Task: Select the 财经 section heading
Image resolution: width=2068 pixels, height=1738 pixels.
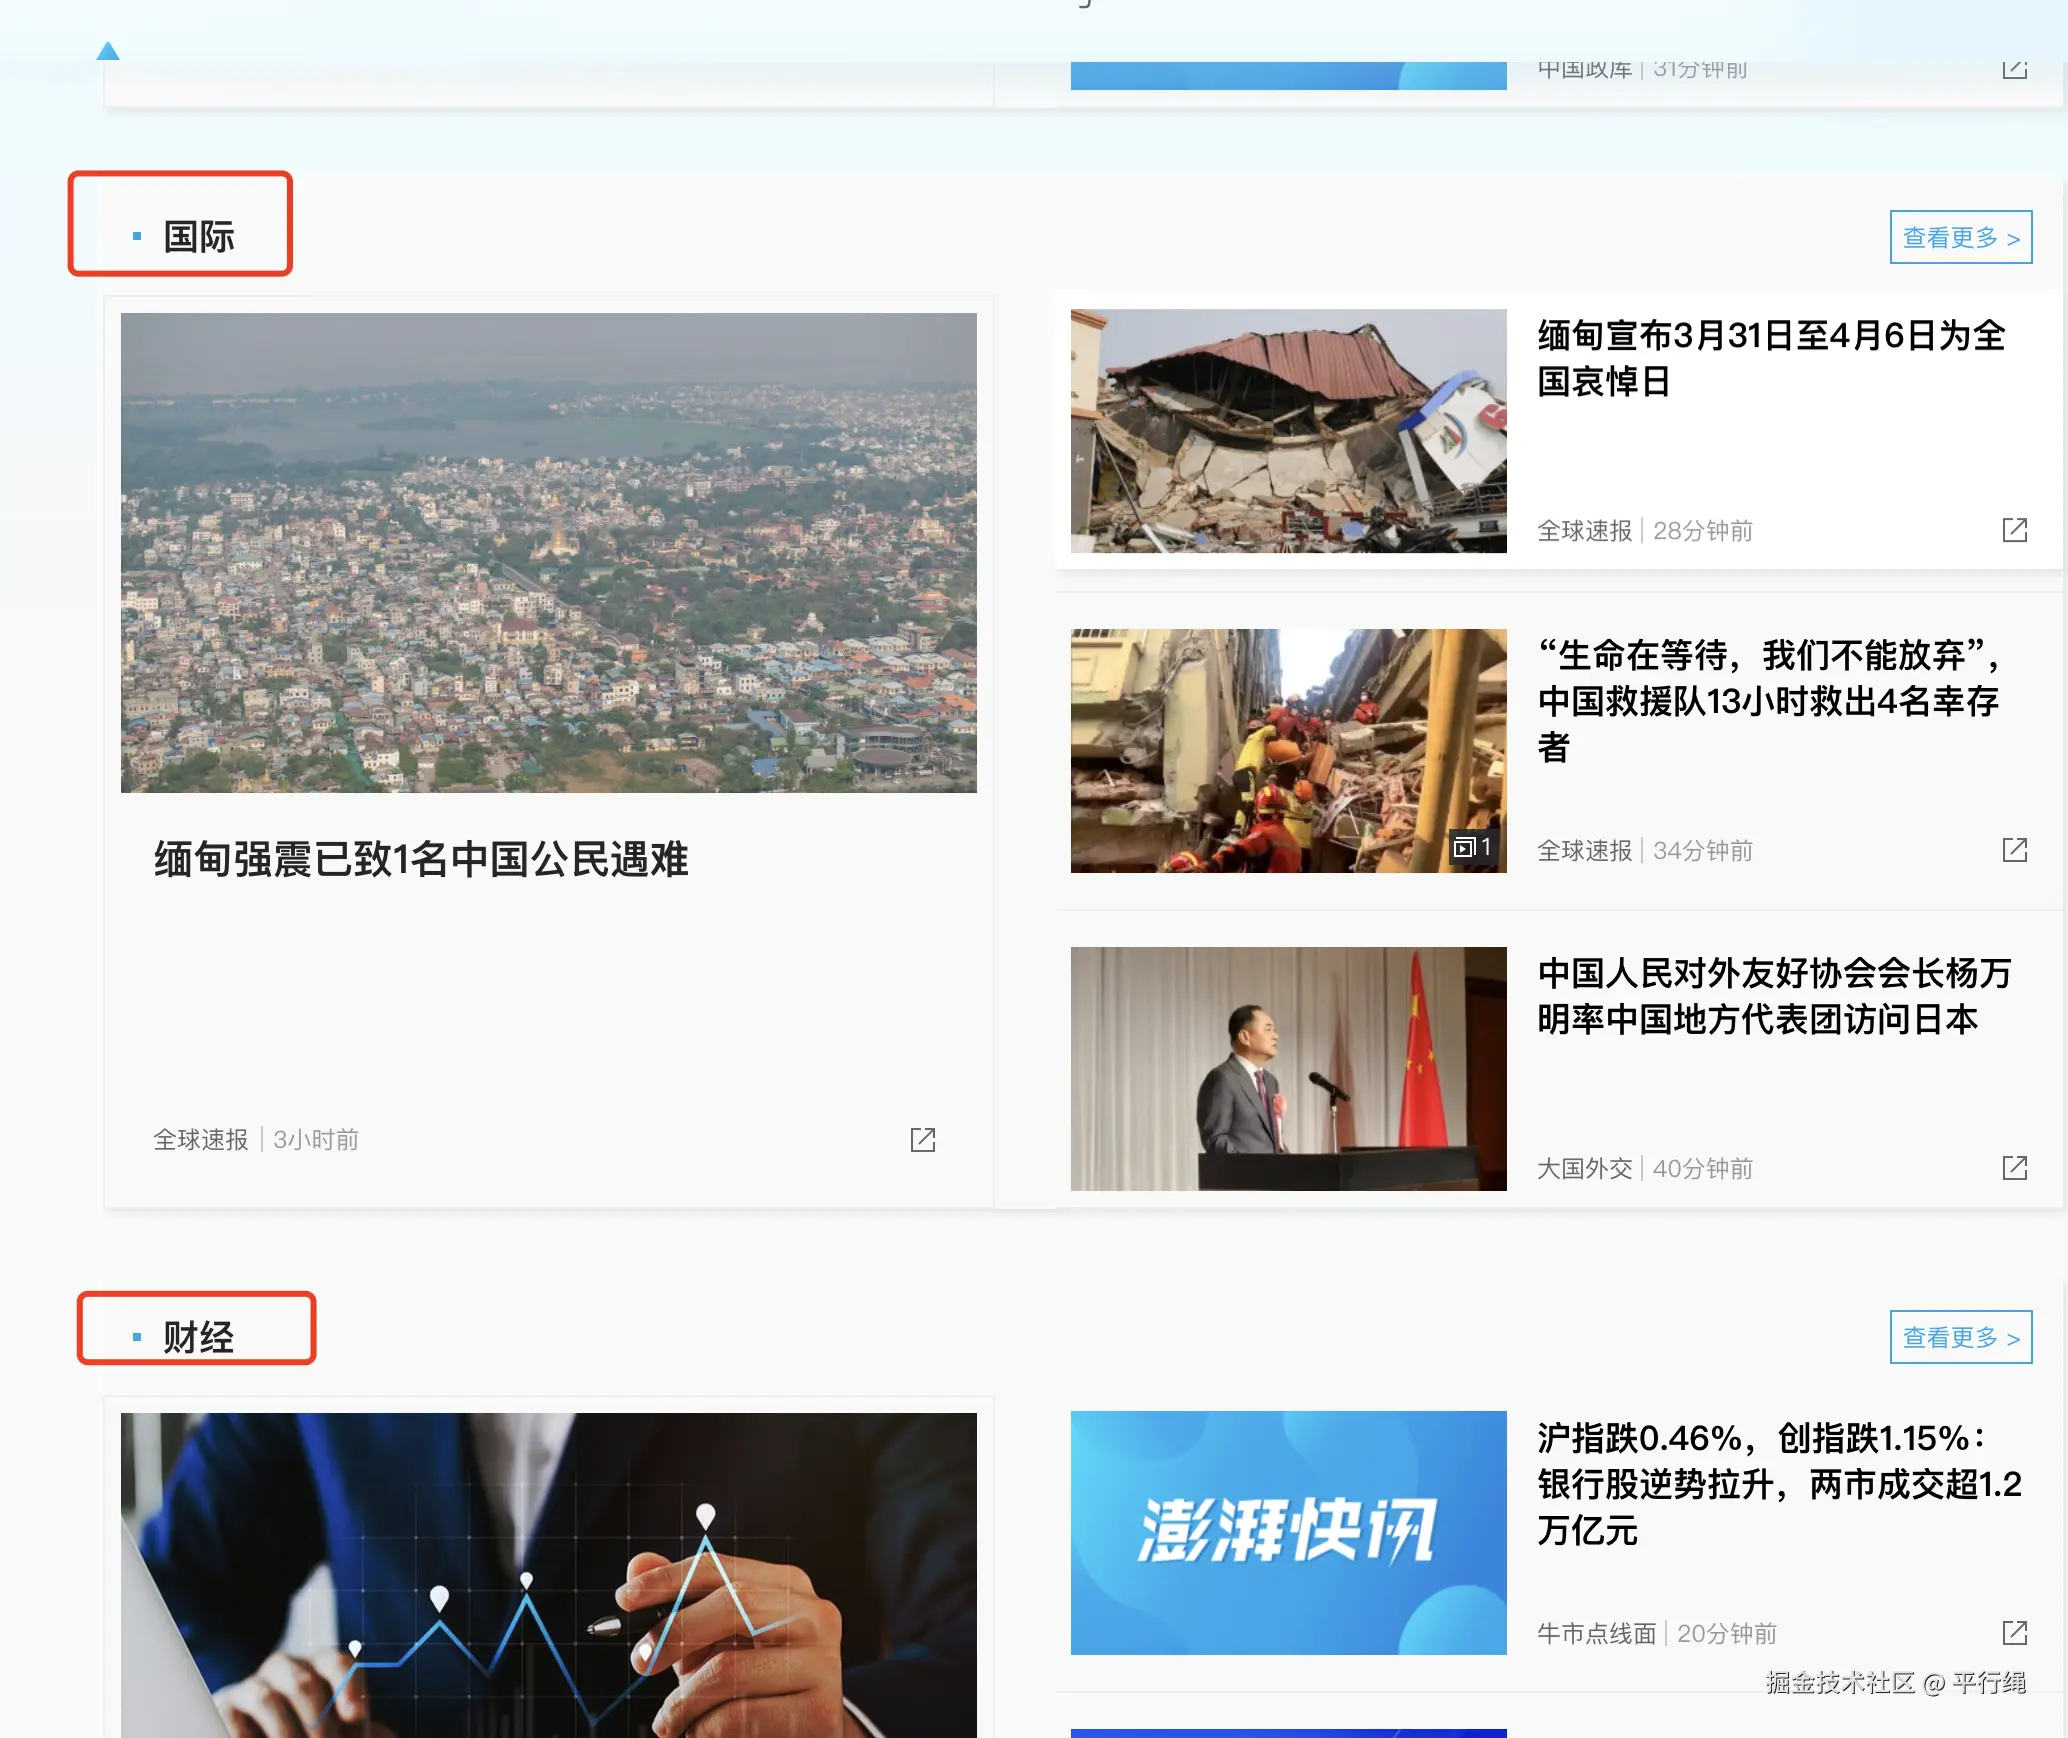Action: tap(198, 1336)
